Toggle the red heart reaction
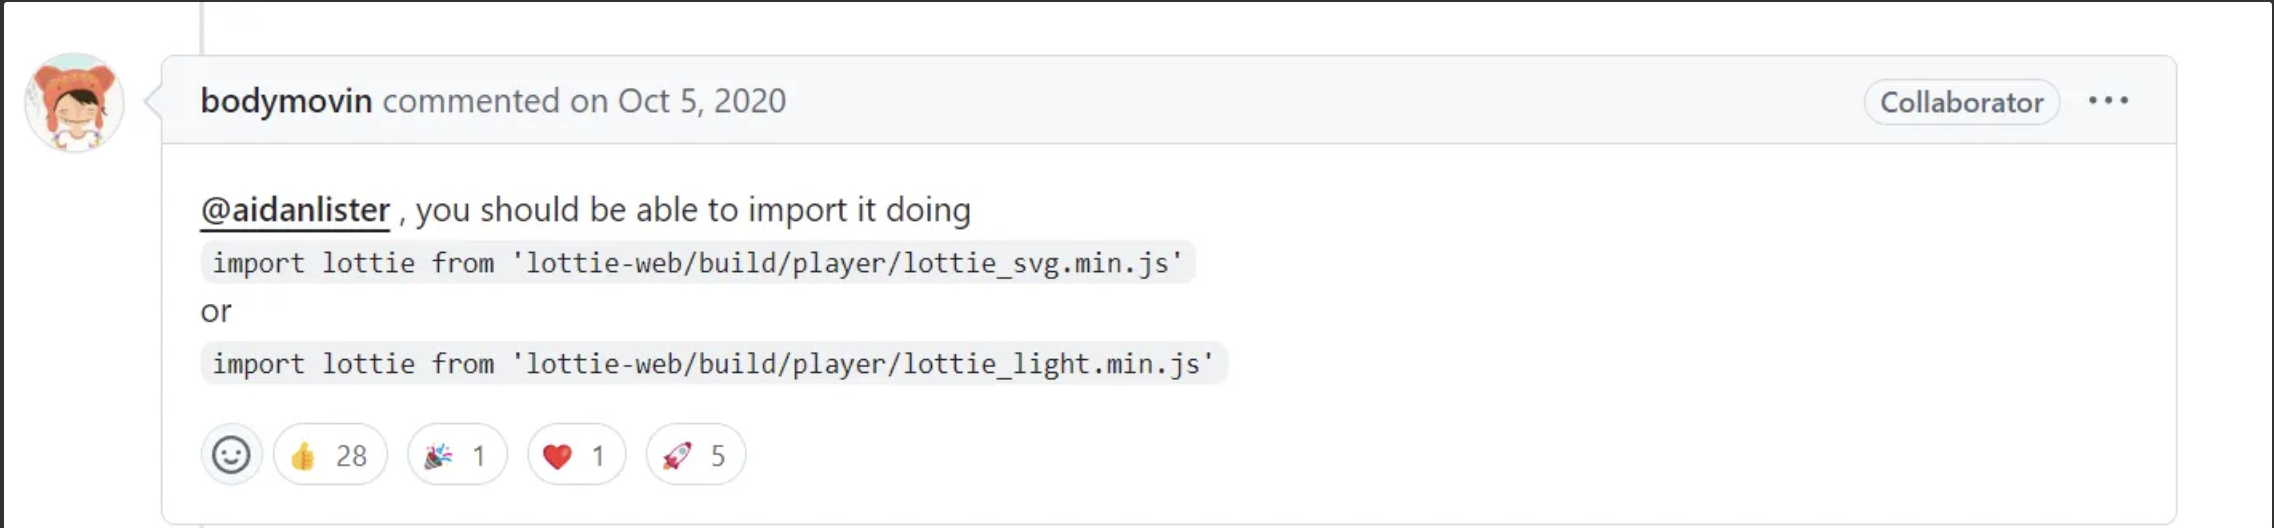The width and height of the screenshot is (2274, 528). (576, 455)
